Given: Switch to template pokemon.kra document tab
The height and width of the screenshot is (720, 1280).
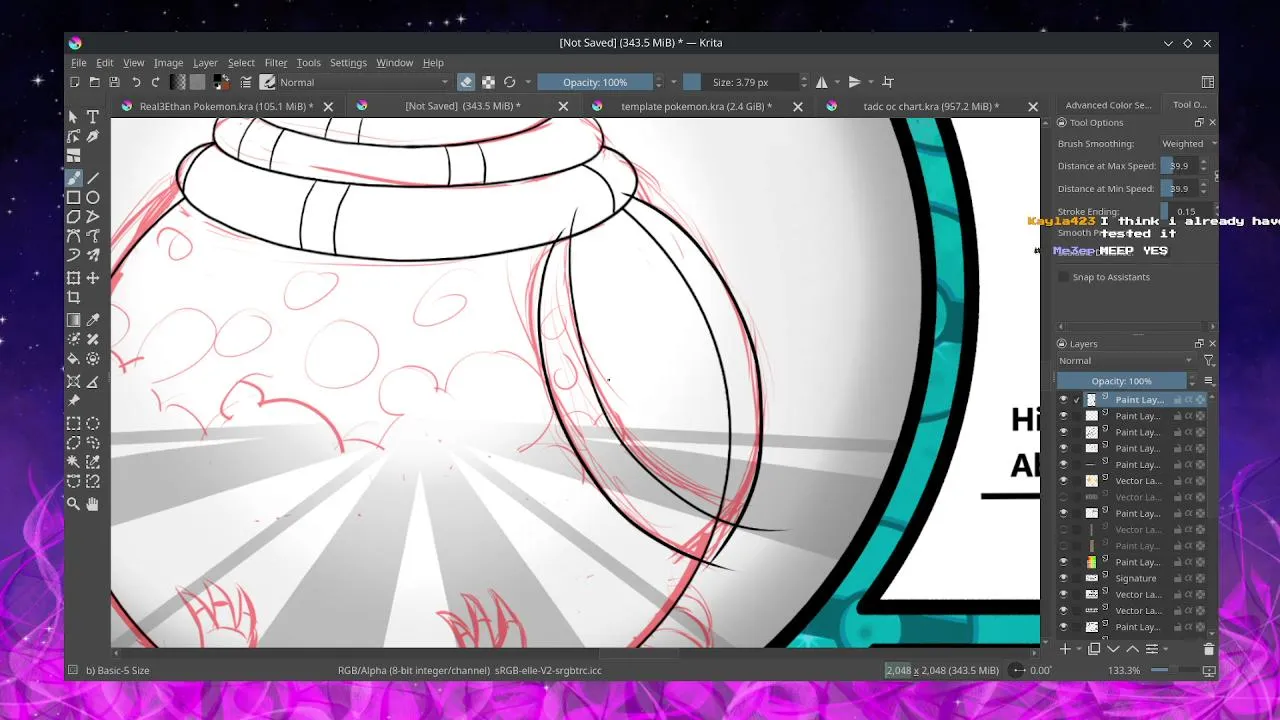Looking at the screenshot, I should 696,106.
